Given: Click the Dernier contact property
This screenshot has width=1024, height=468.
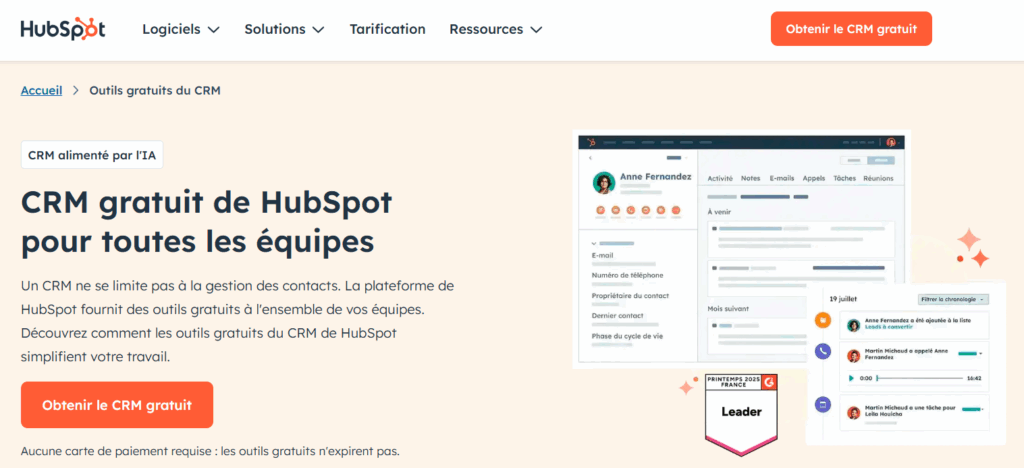Looking at the screenshot, I should (618, 316).
